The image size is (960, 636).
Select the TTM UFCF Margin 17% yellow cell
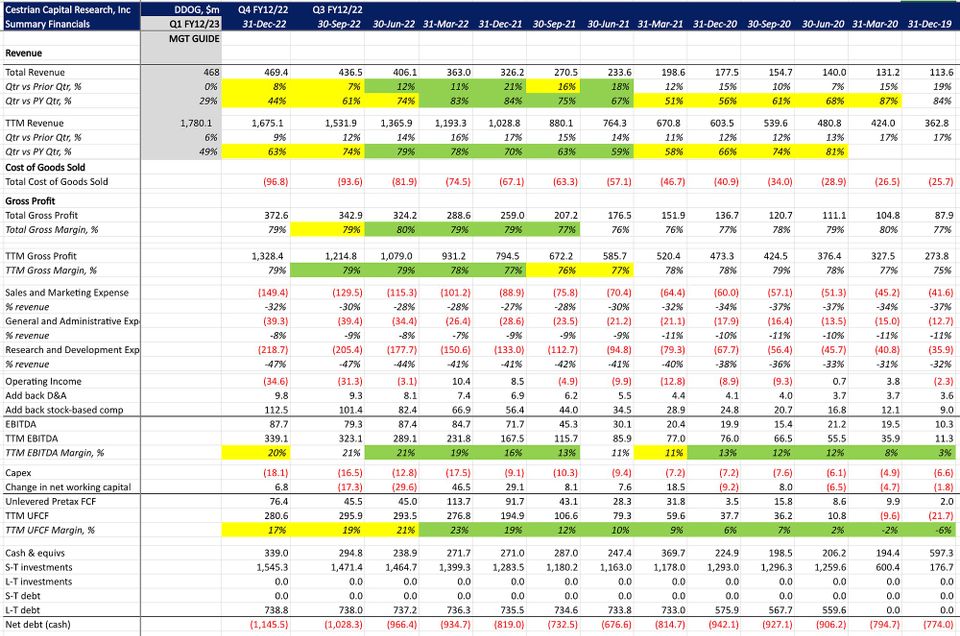[x=257, y=530]
